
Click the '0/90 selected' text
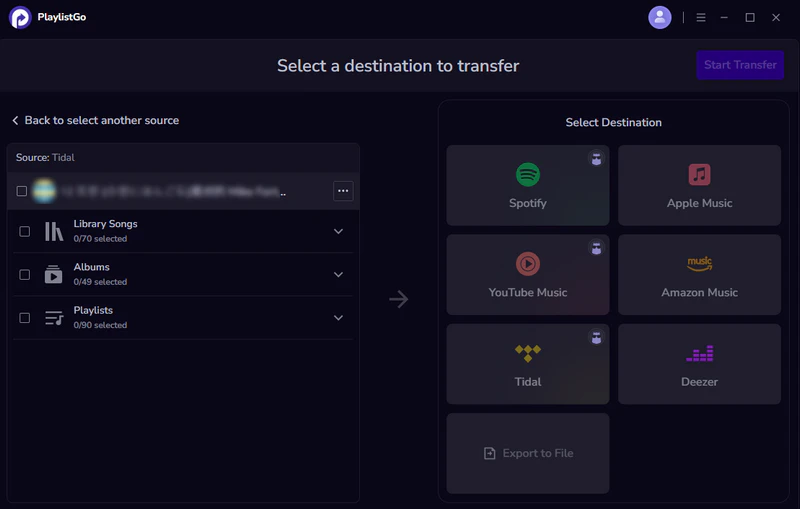100,325
